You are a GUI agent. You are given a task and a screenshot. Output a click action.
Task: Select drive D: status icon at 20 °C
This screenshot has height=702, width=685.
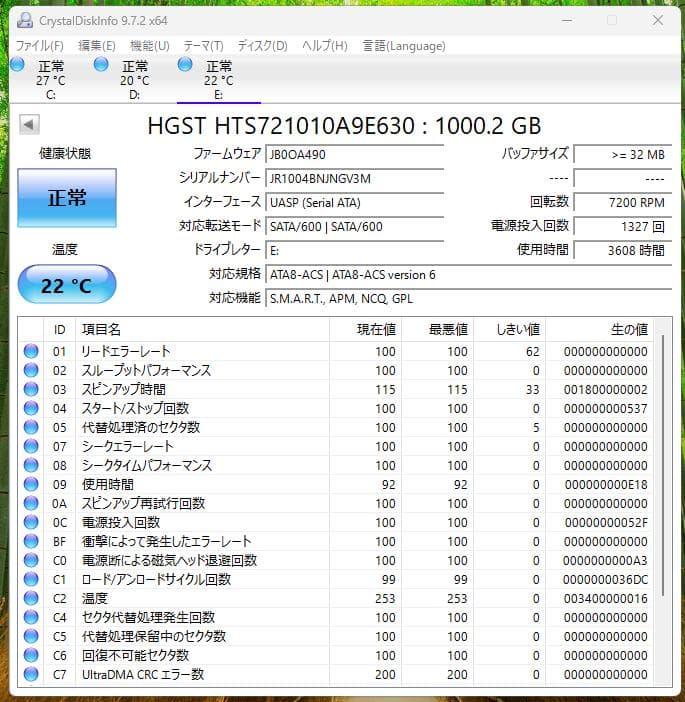pyautogui.click(x=101, y=64)
